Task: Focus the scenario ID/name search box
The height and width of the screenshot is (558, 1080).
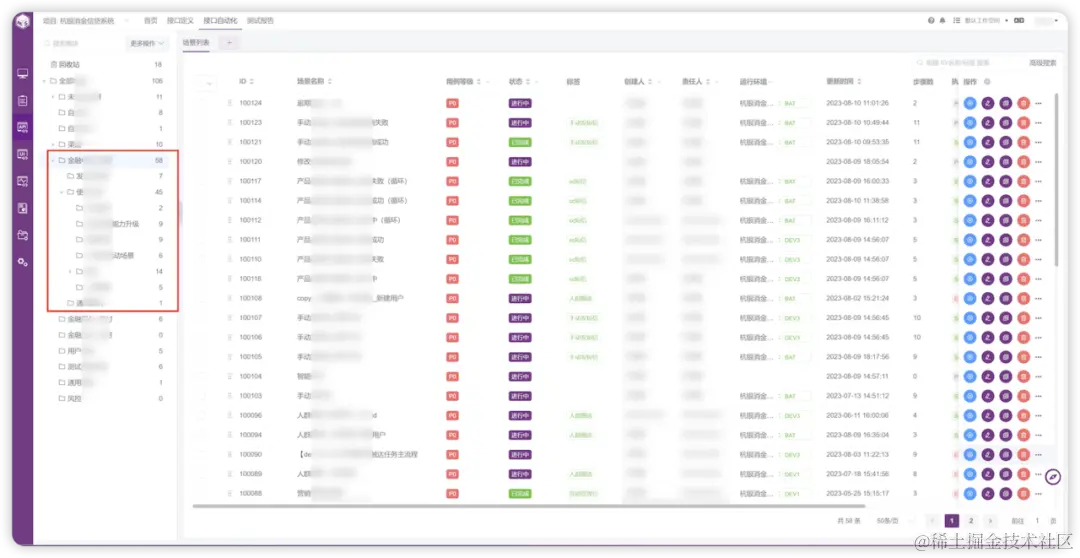Action: coord(967,63)
